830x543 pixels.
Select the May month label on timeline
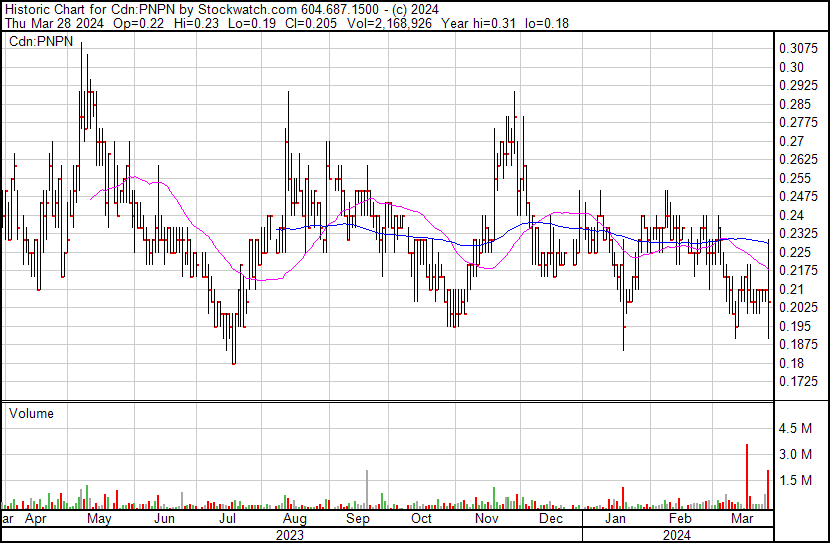tap(99, 518)
